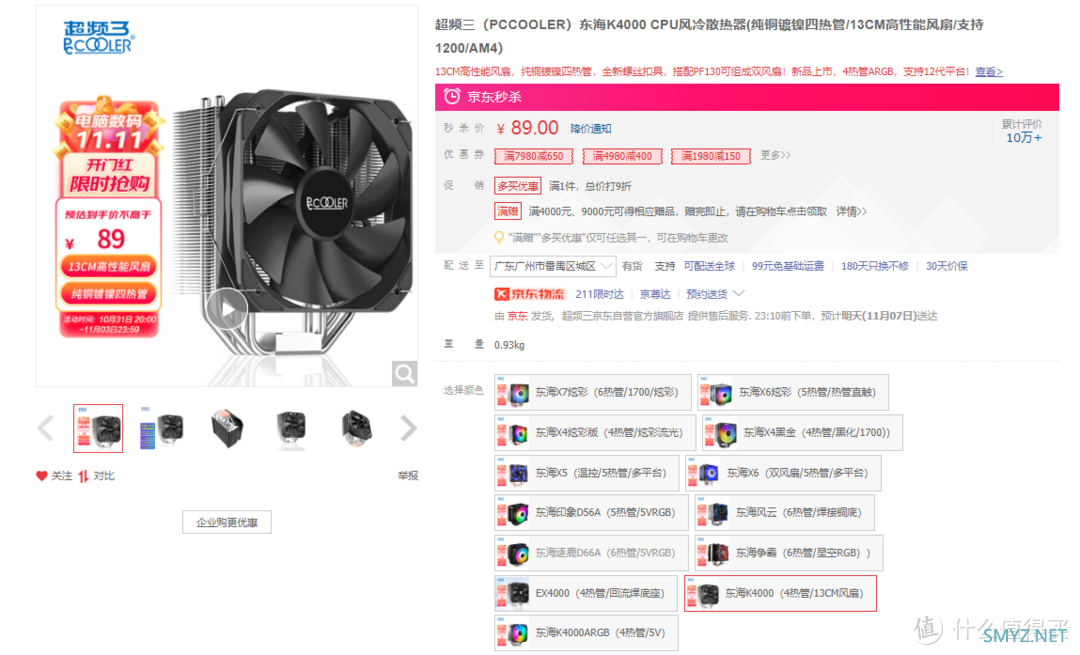Open the 查看> link in red promo text

pyautogui.click(x=988, y=72)
